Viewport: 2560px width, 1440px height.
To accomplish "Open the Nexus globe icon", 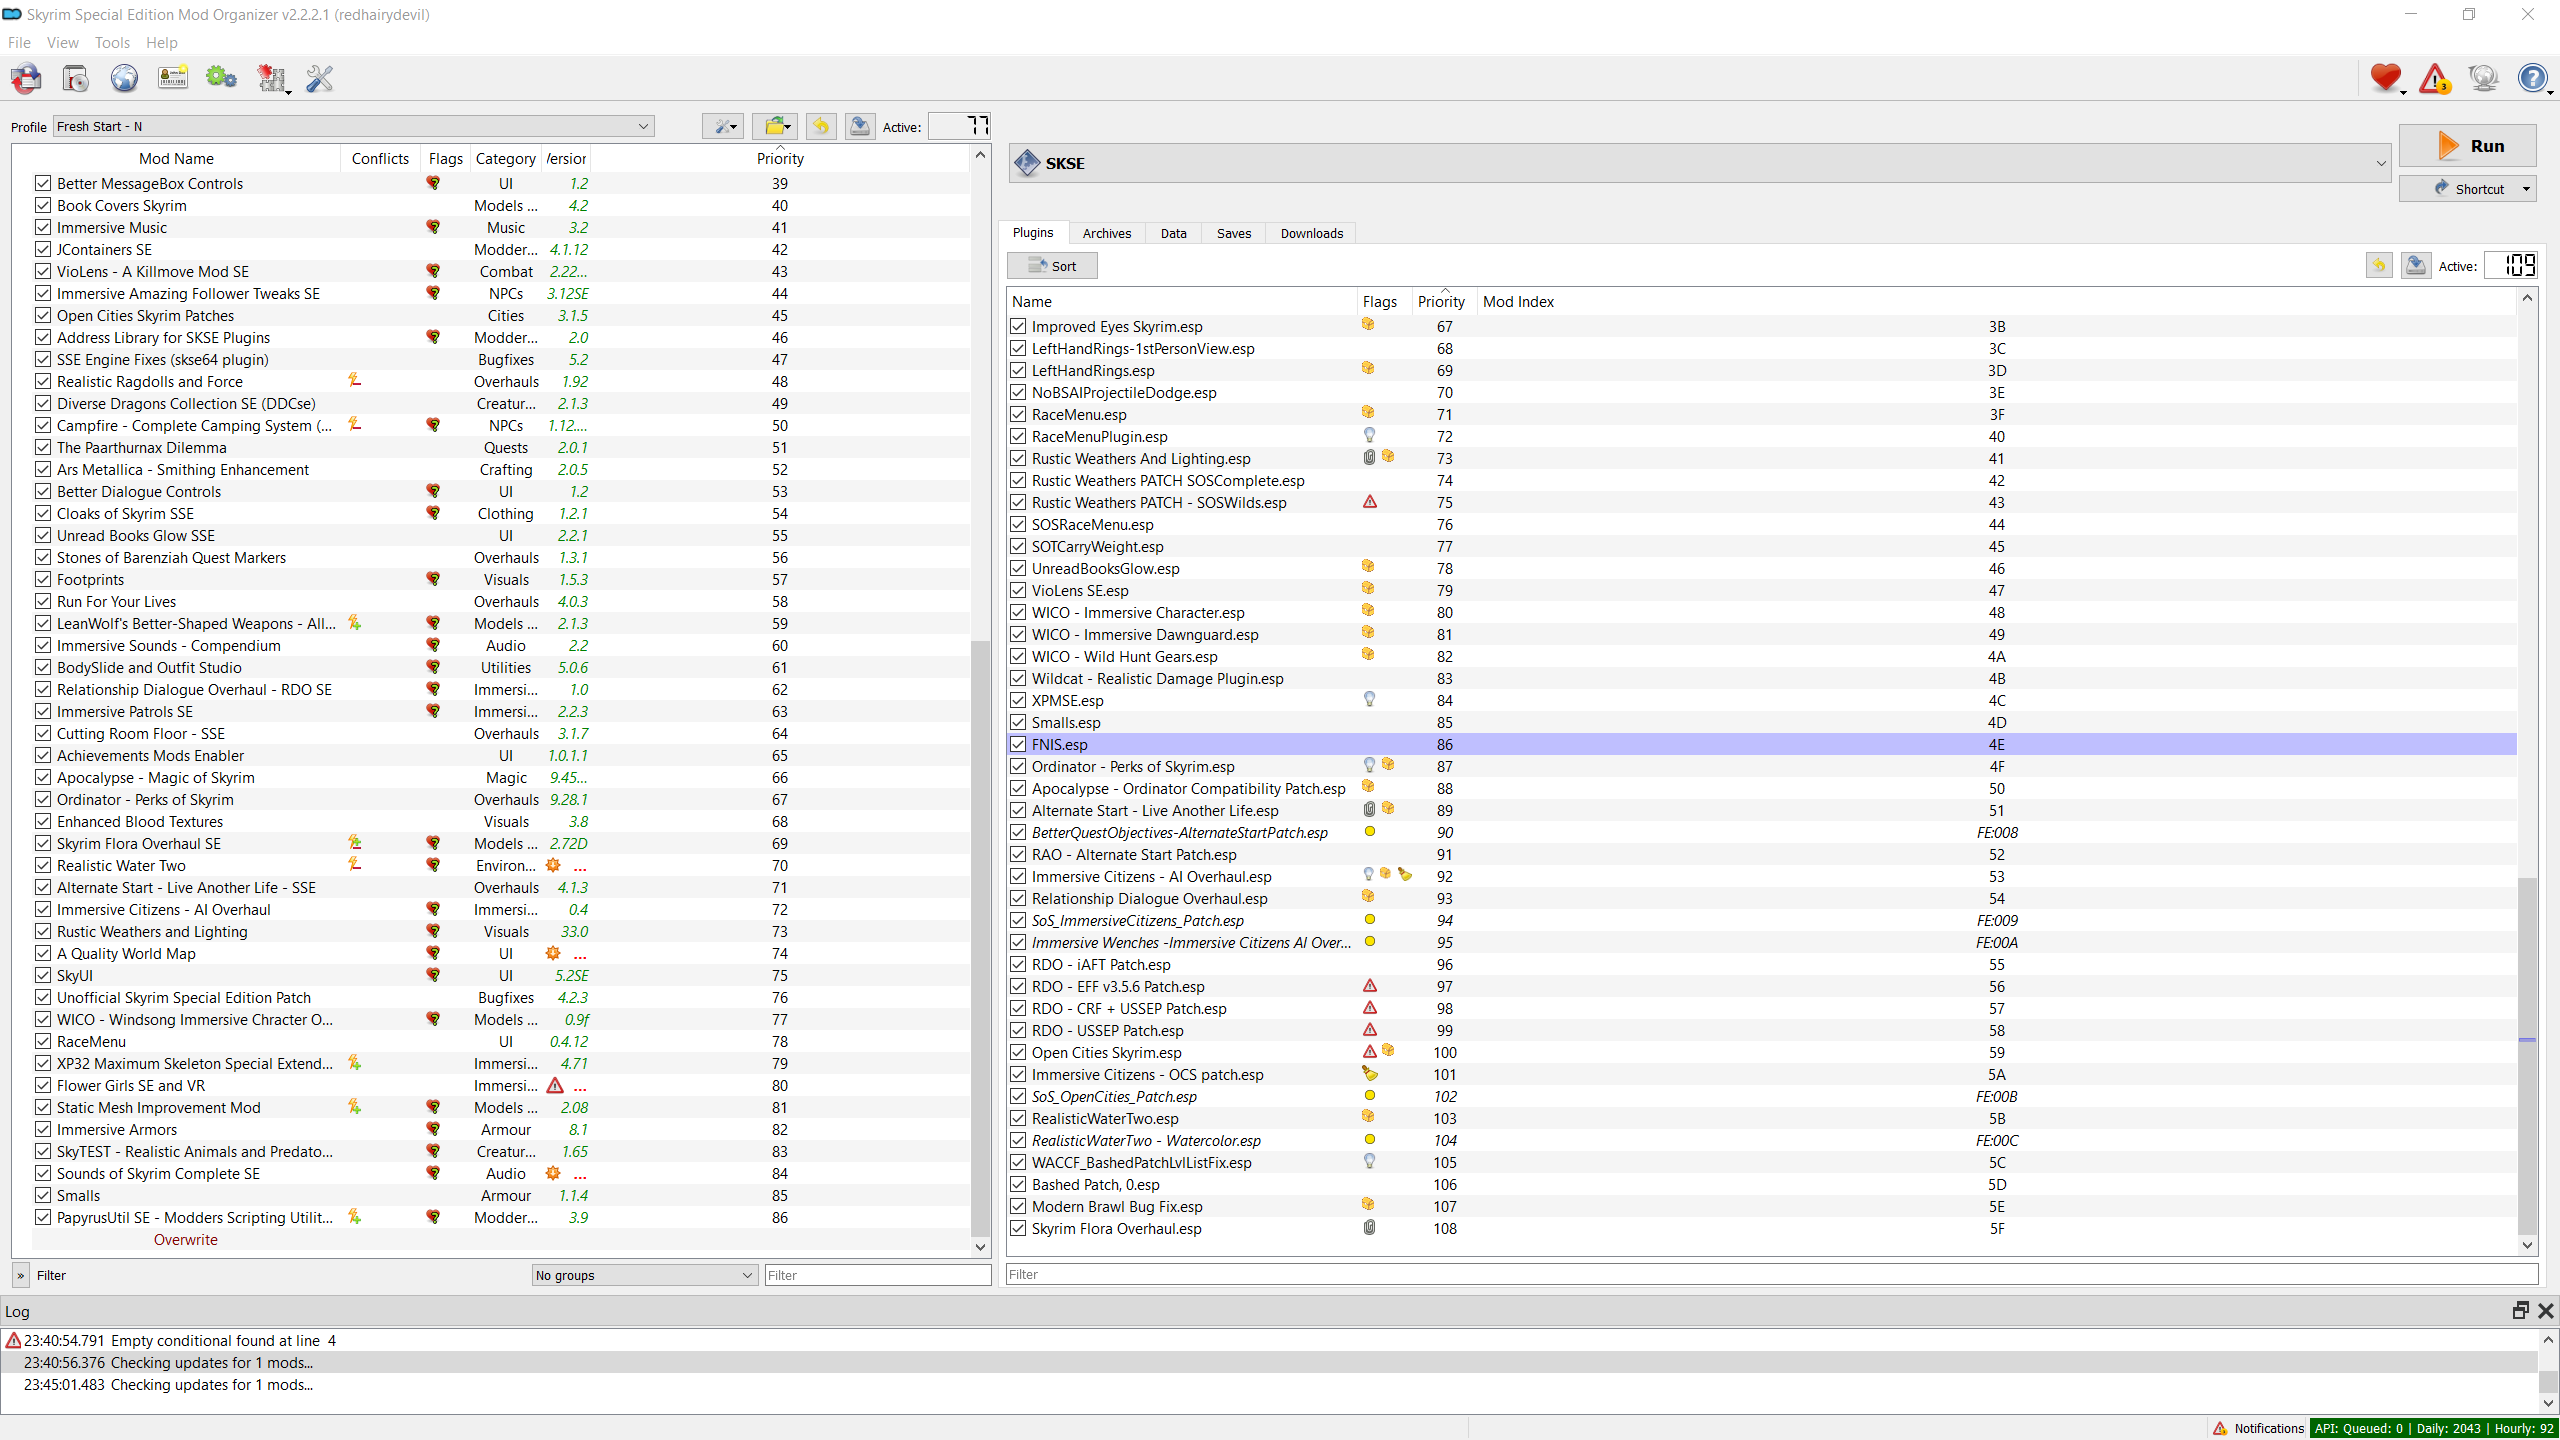I will [124, 78].
